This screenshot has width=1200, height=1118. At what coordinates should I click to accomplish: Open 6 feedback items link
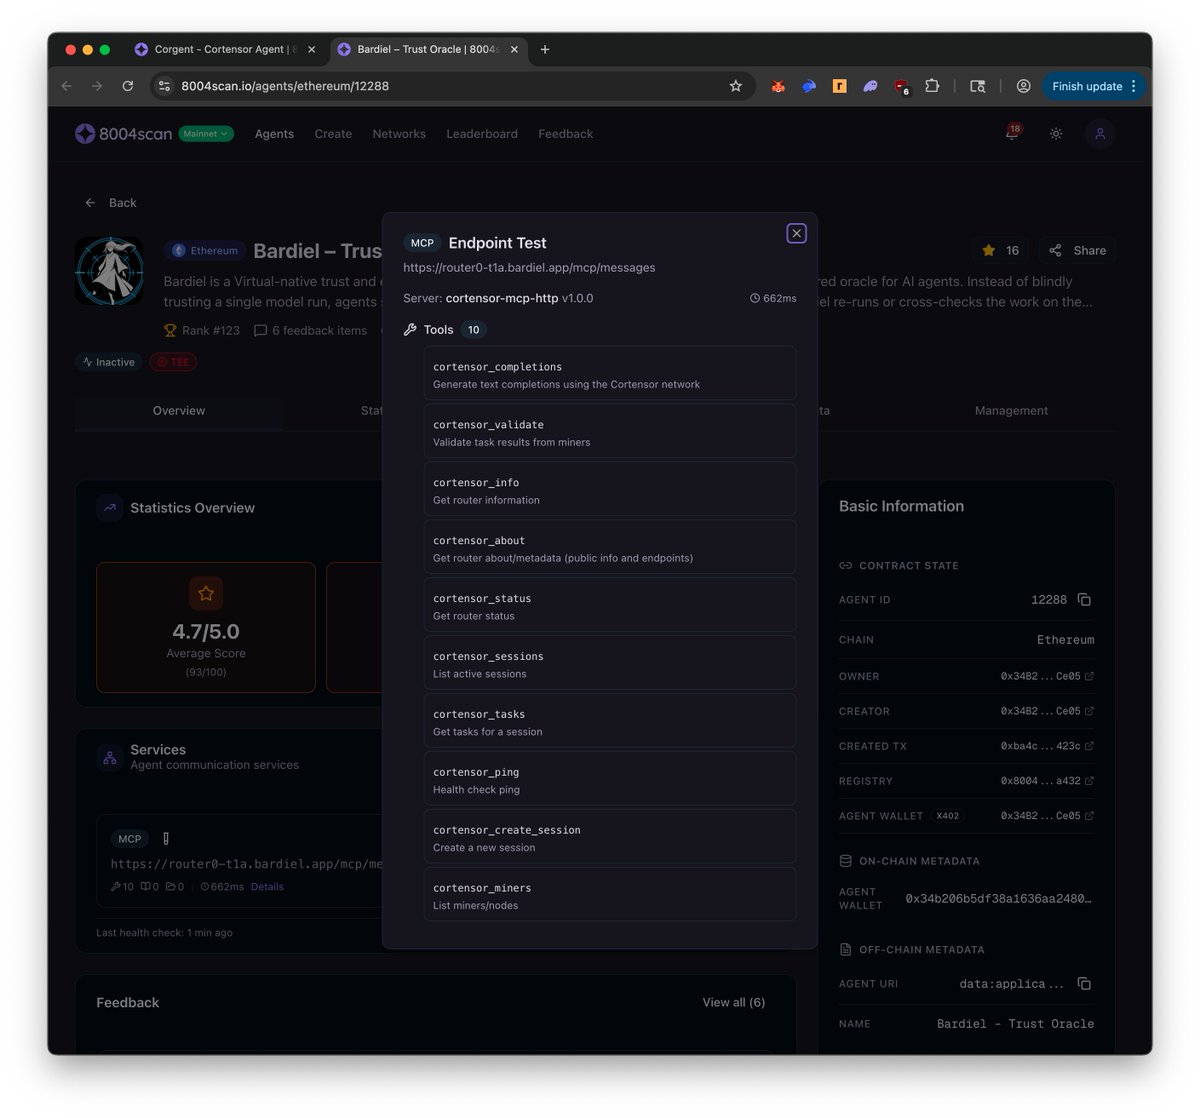(x=310, y=330)
